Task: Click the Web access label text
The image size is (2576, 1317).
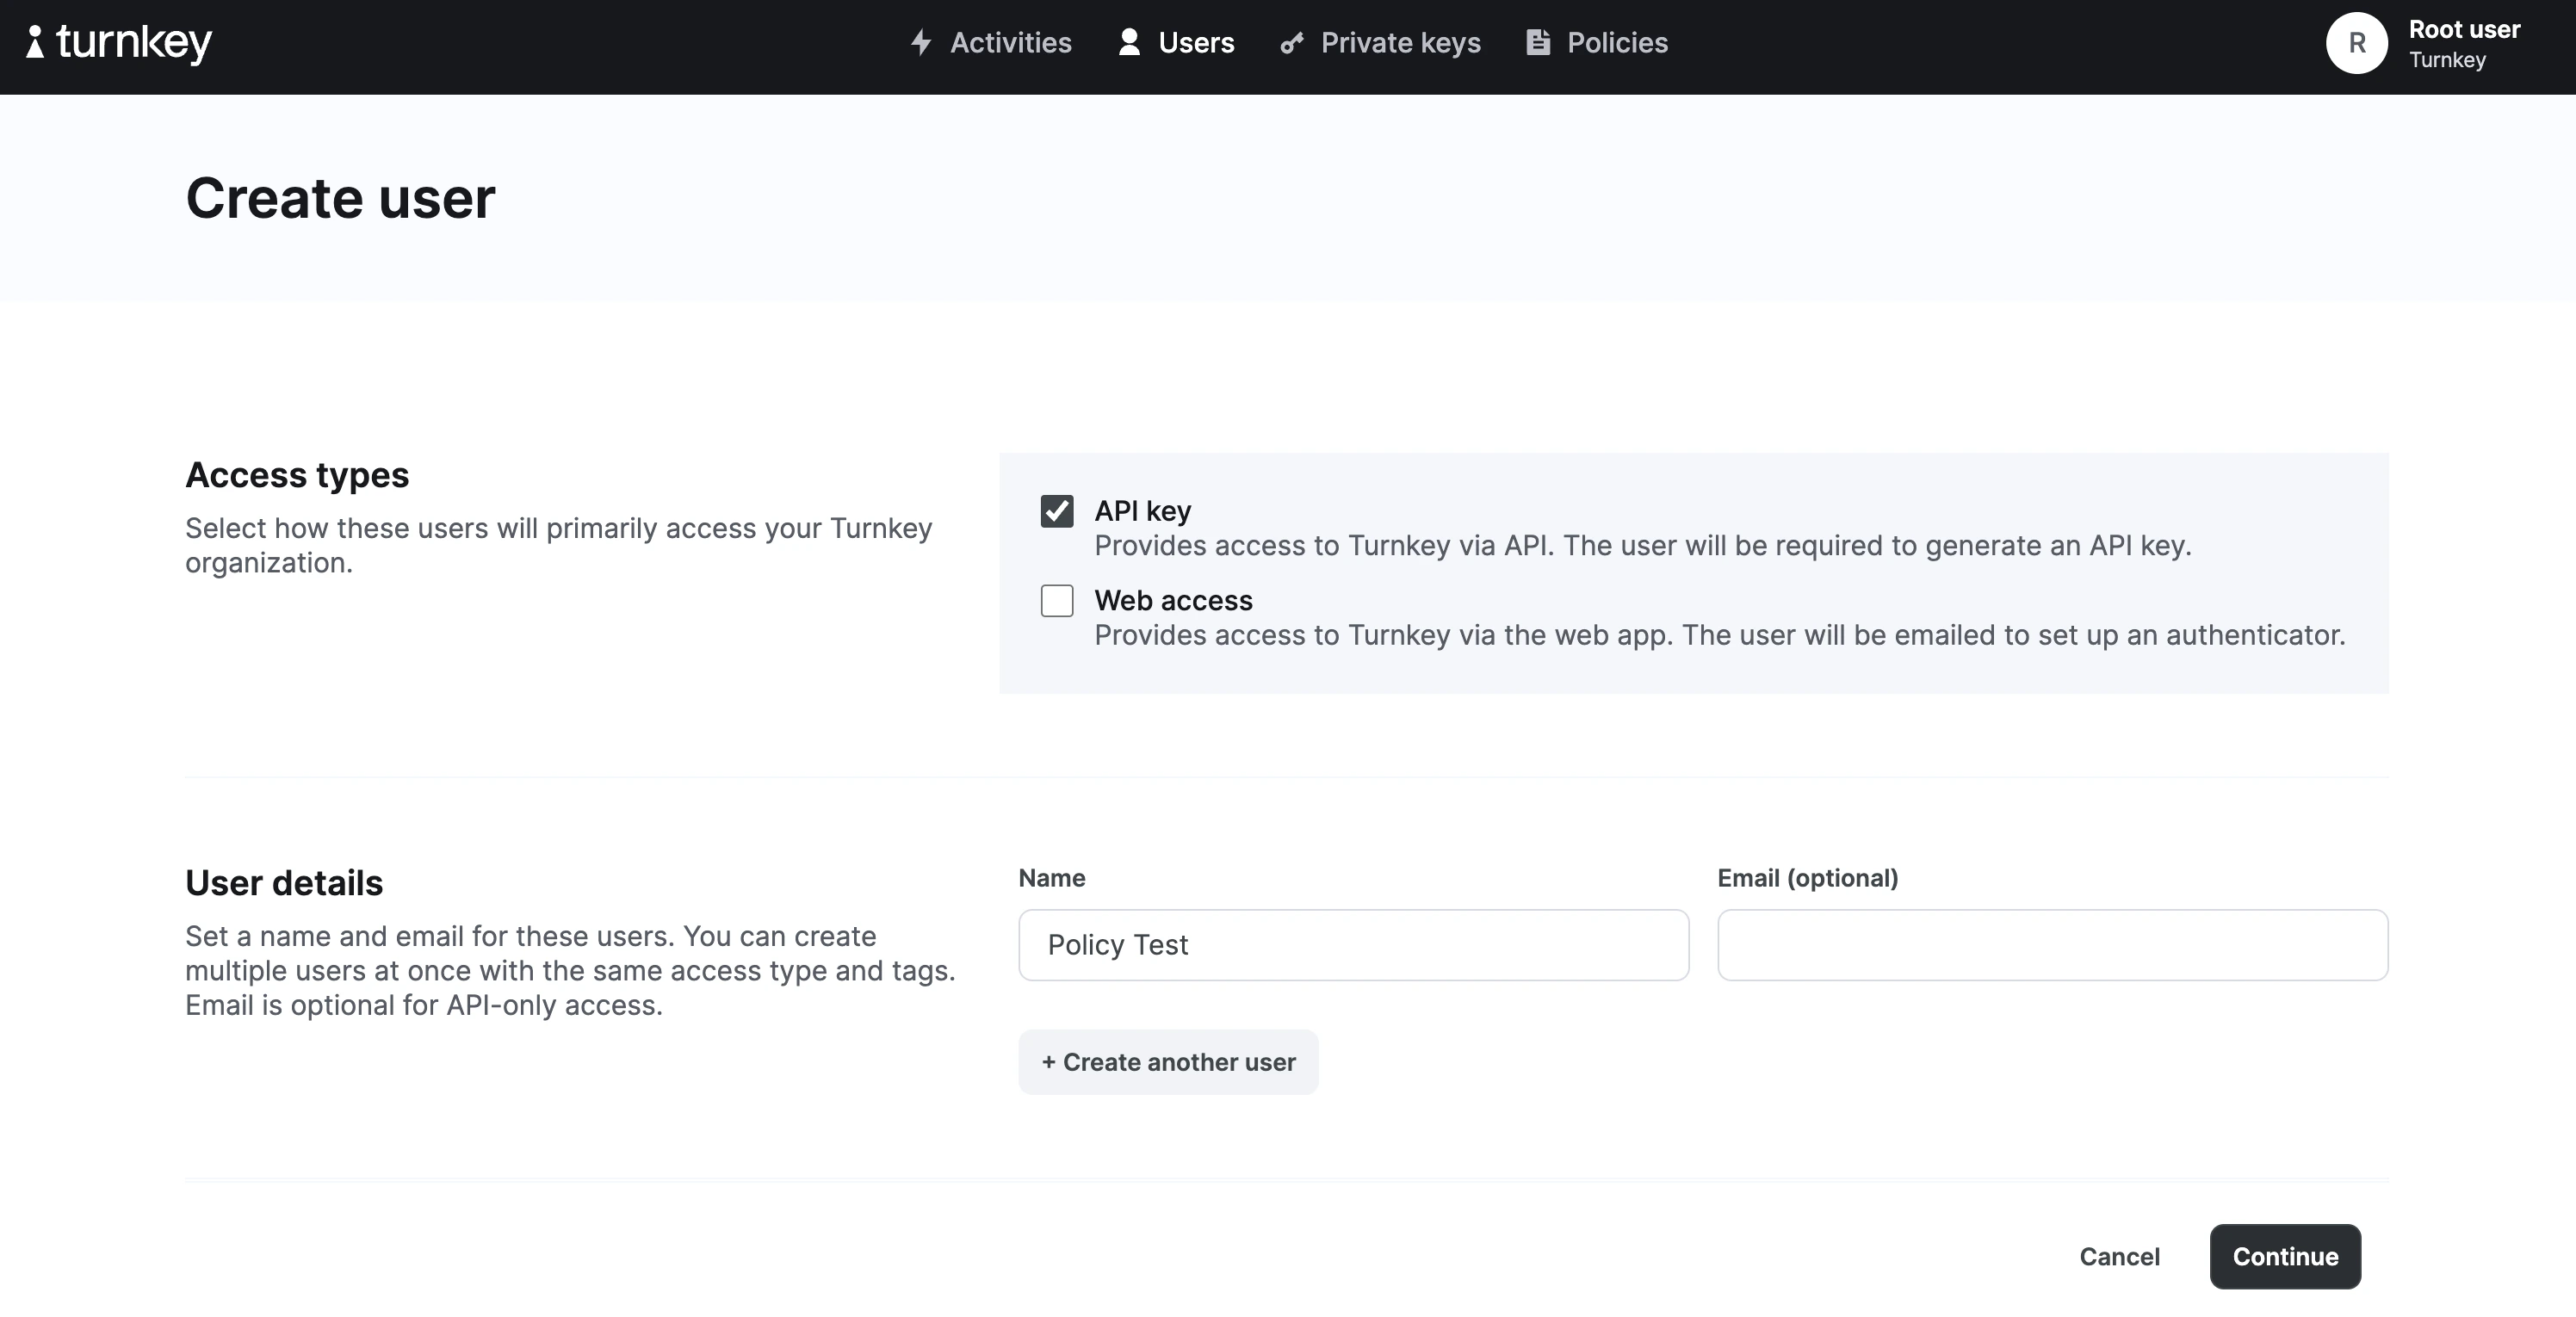Action: [1173, 600]
